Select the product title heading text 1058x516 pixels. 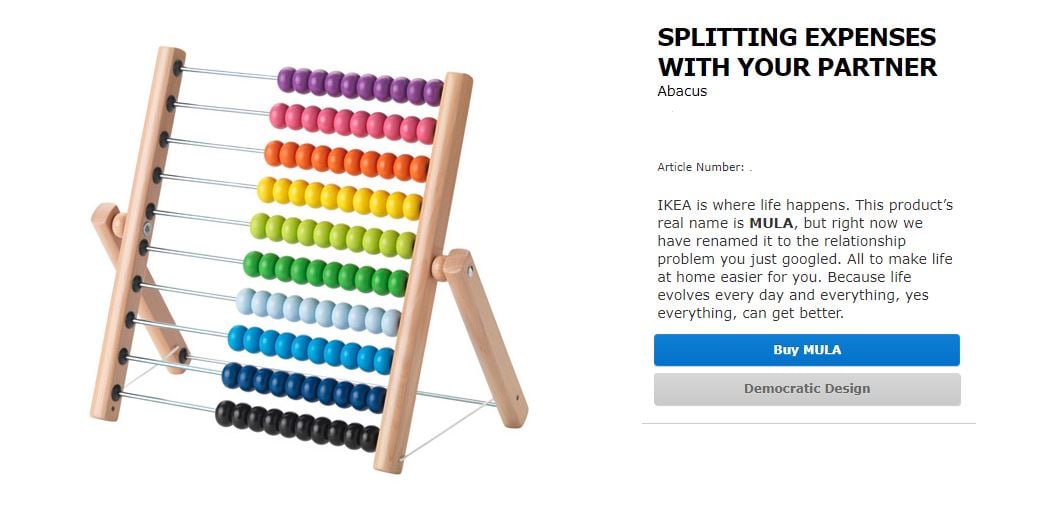coord(797,52)
